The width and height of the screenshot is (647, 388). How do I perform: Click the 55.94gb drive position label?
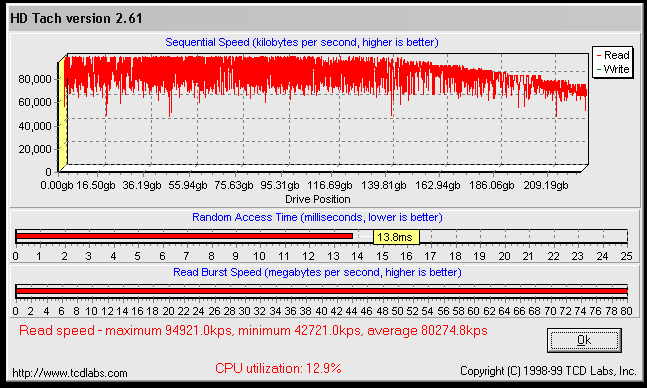pos(187,185)
